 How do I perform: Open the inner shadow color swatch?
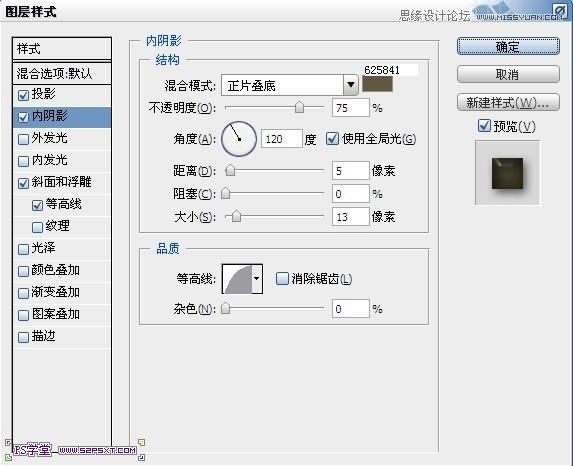tap(377, 84)
